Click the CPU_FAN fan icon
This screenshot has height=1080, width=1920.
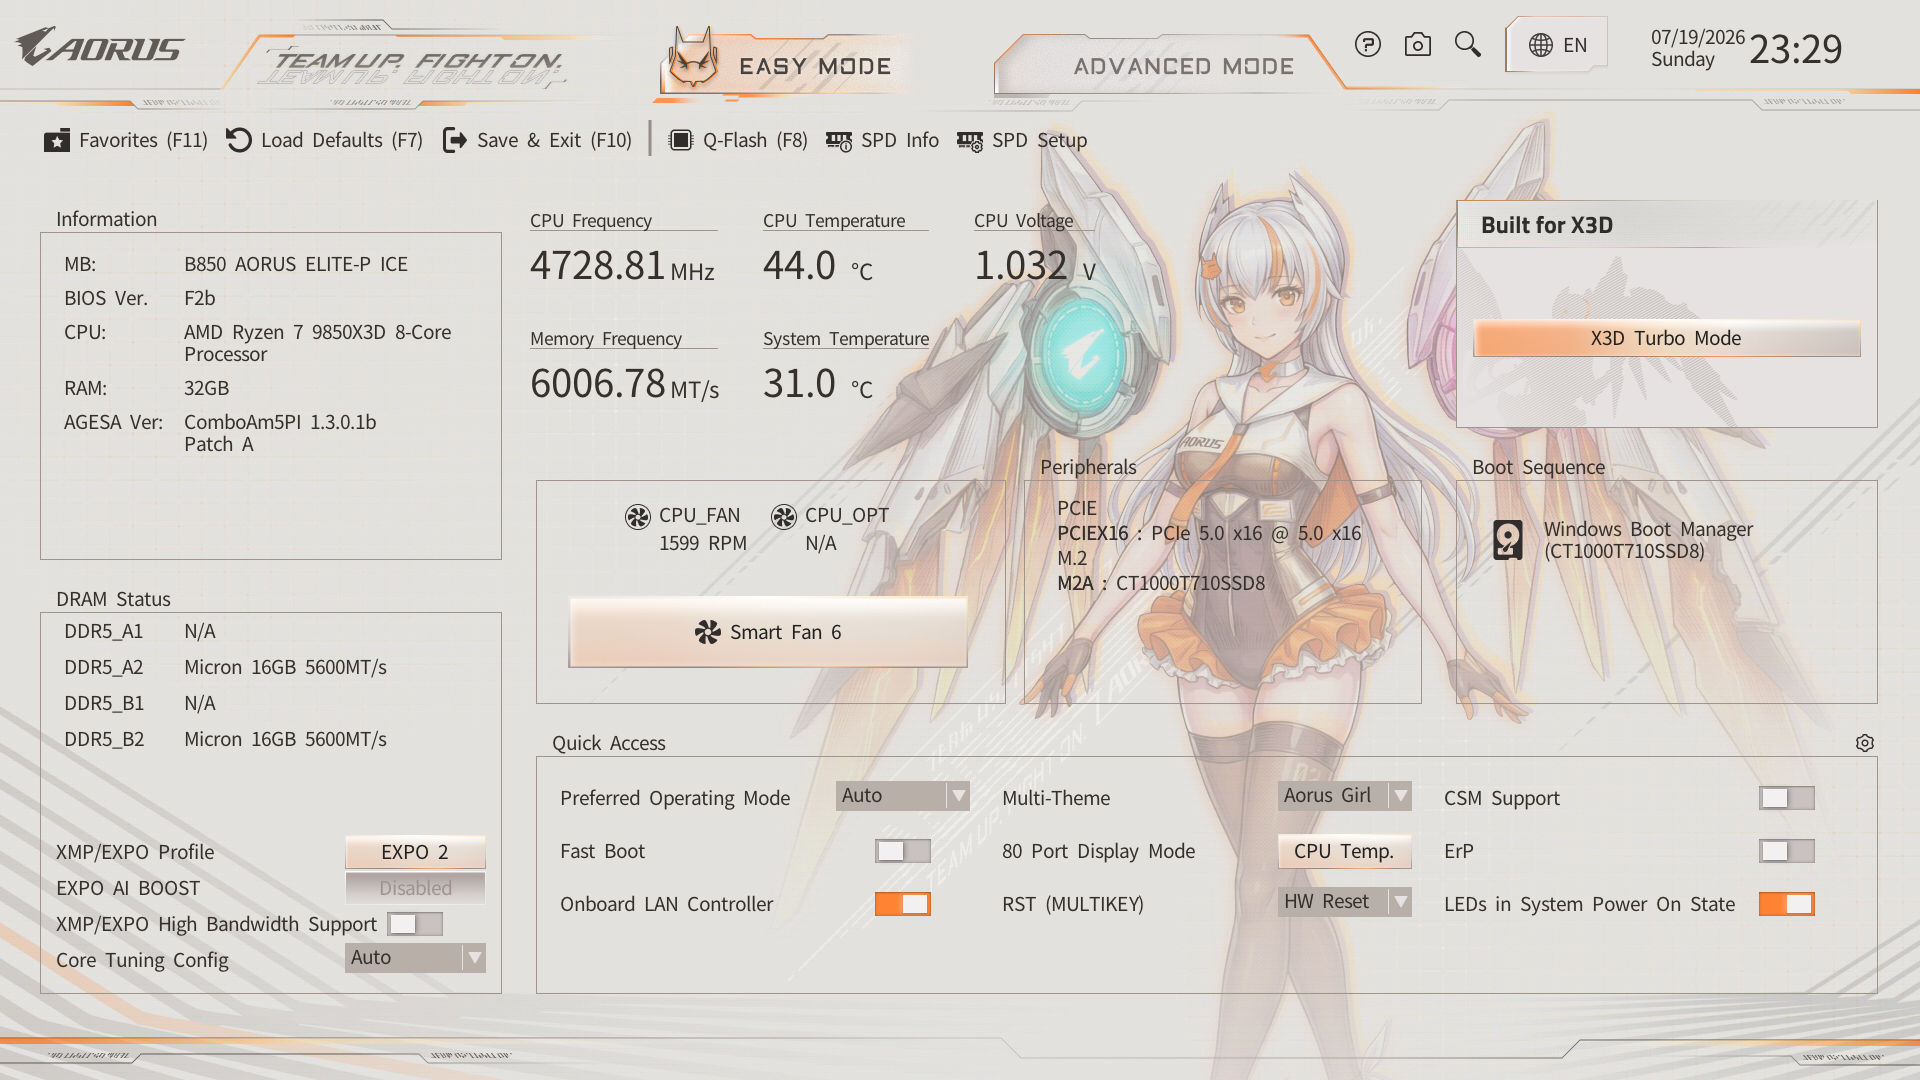click(x=638, y=516)
